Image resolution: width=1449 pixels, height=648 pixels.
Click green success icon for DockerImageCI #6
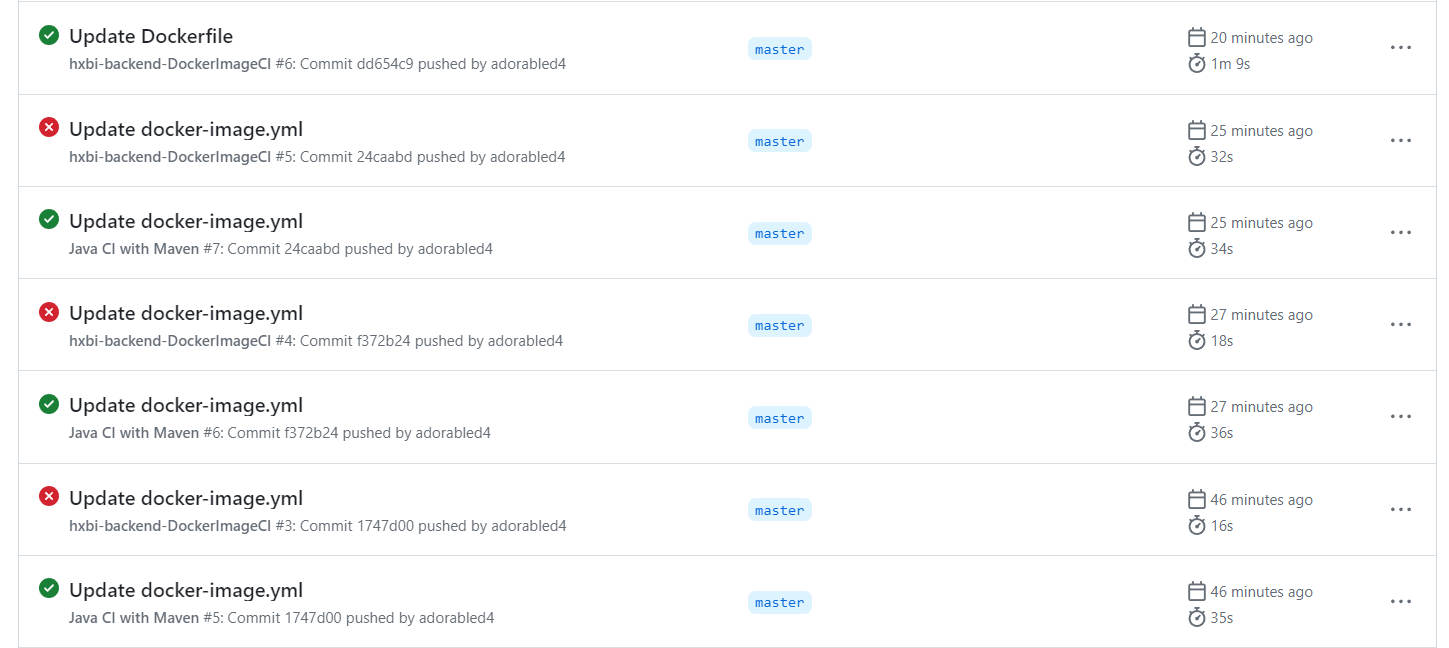pyautogui.click(x=49, y=36)
